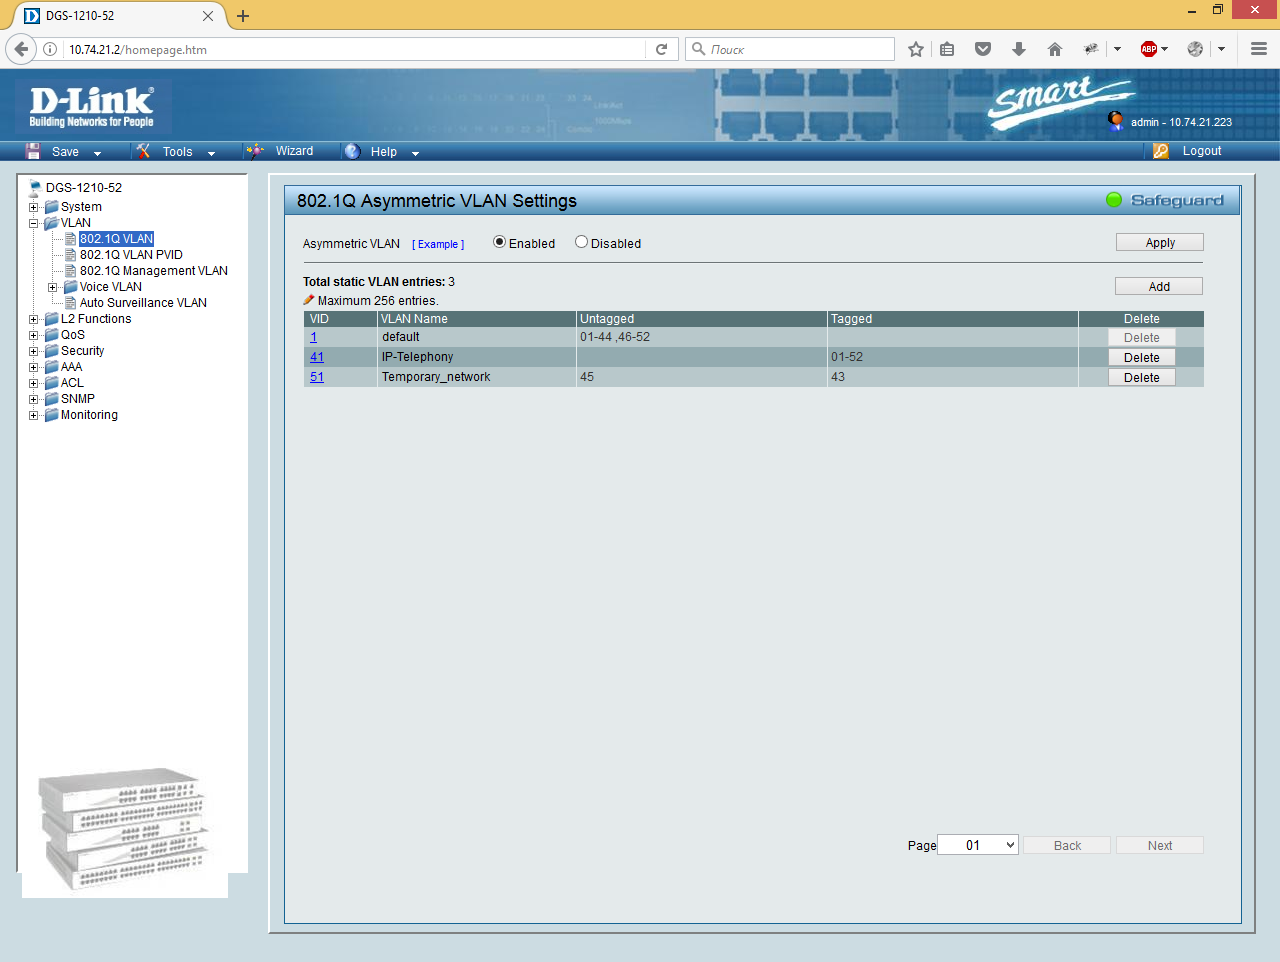Viewport: 1280px width, 962px height.
Task: Click the Apply button
Action: [1159, 243]
